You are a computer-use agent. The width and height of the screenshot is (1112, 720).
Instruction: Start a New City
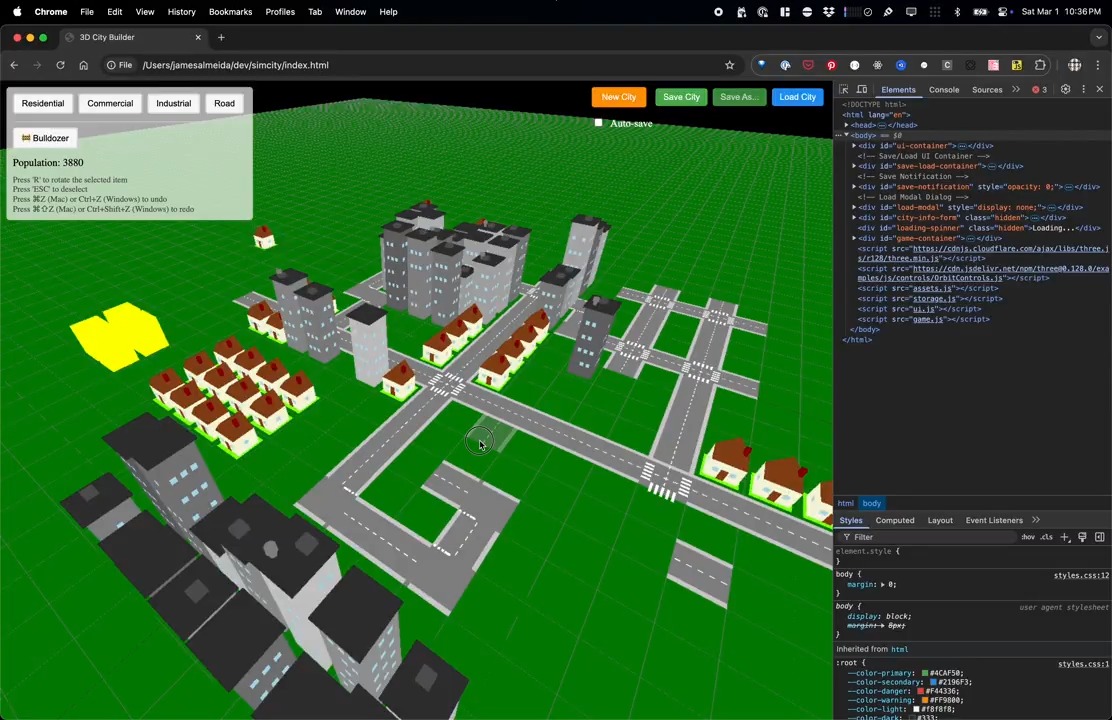click(x=618, y=97)
